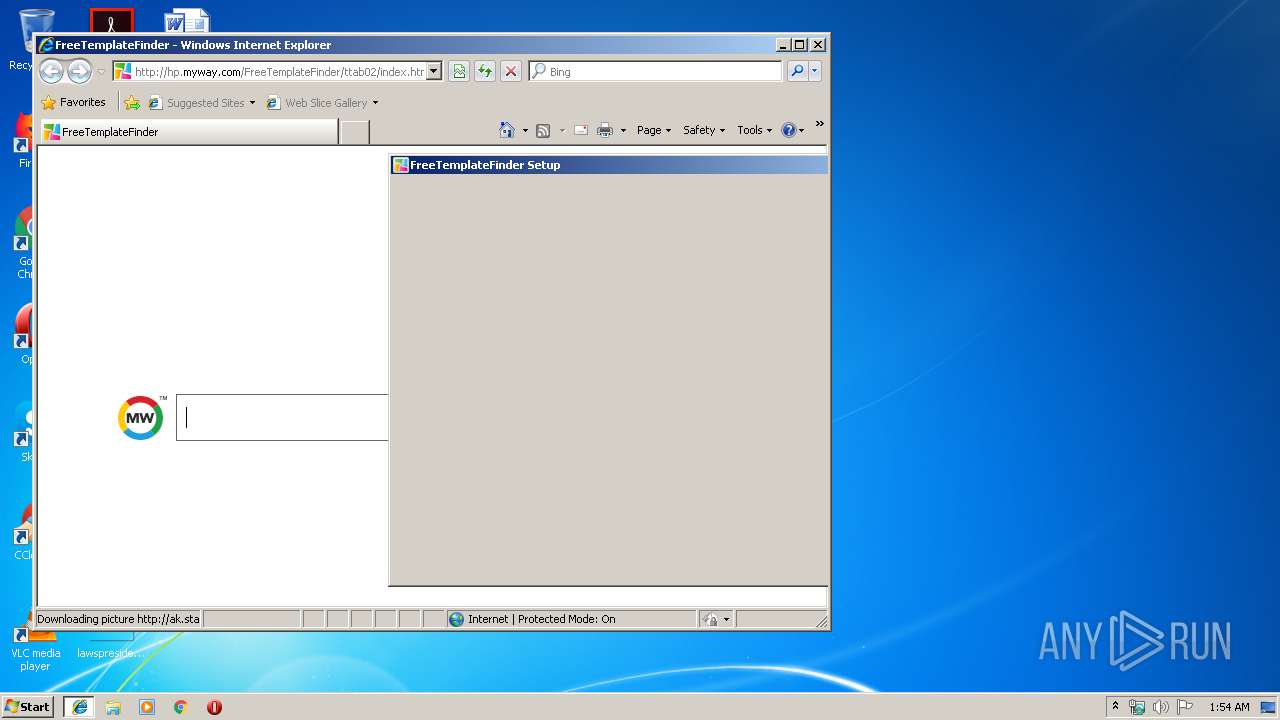Show hidden system tray icons
Image resolution: width=1280 pixels, height=720 pixels.
point(1116,706)
